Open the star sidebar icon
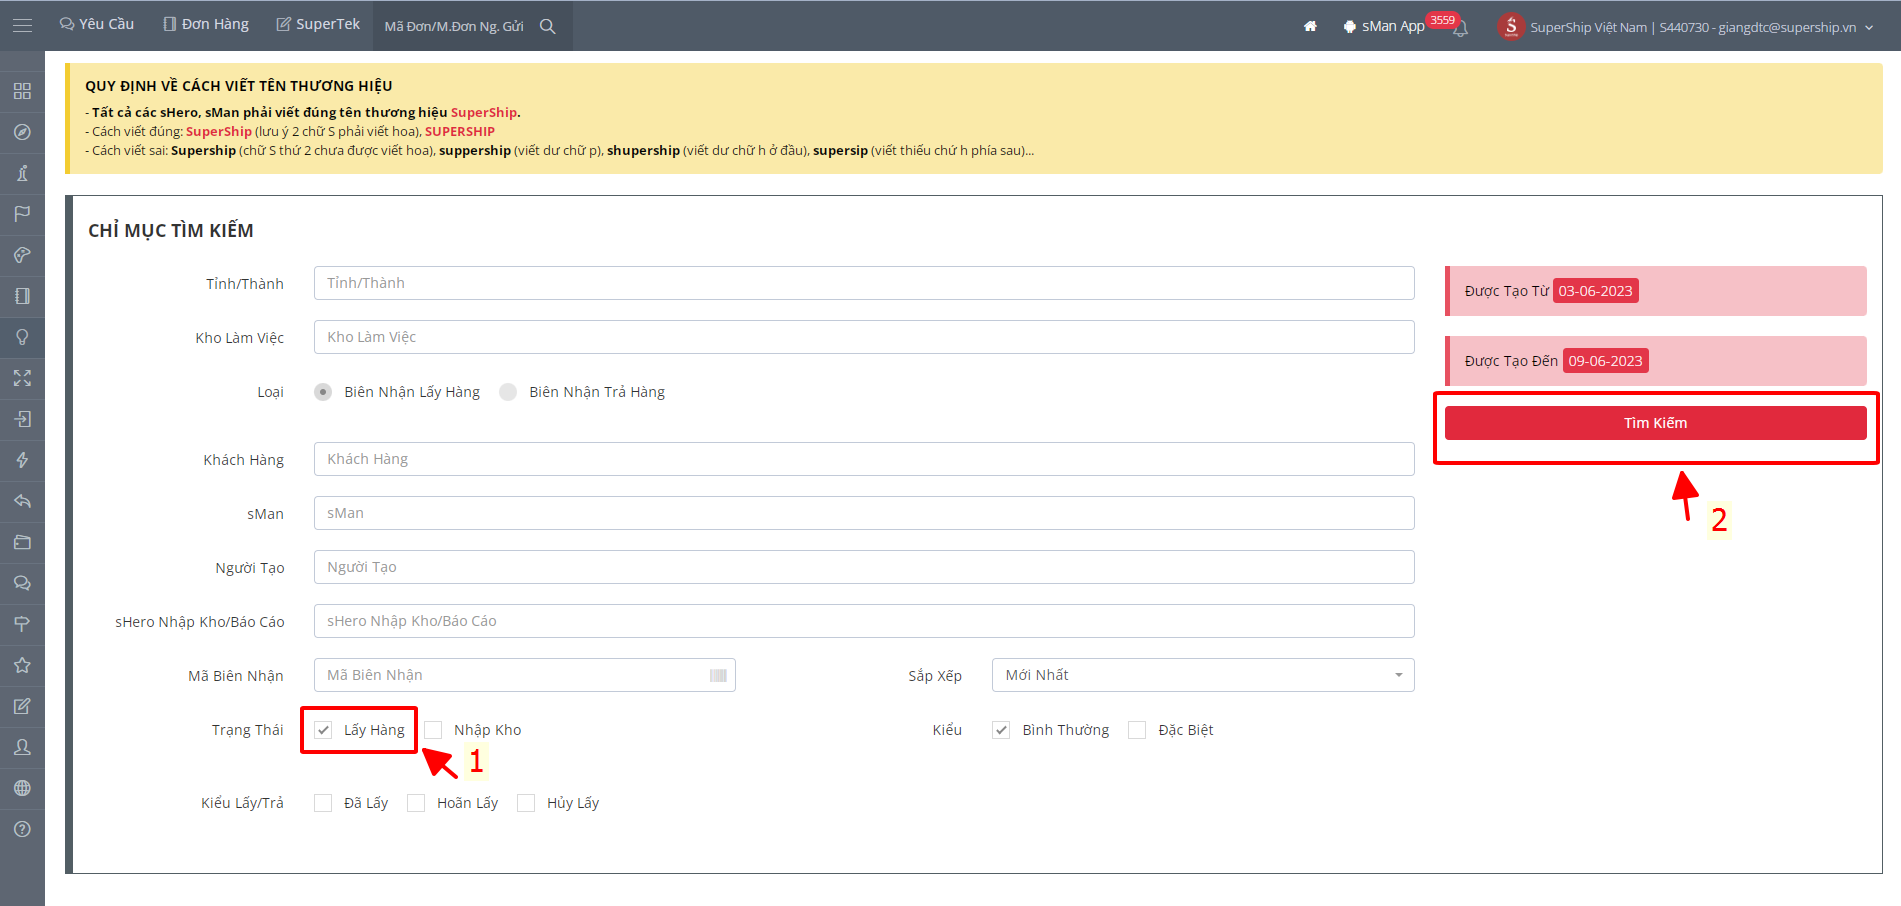The image size is (1901, 906). click(x=22, y=665)
